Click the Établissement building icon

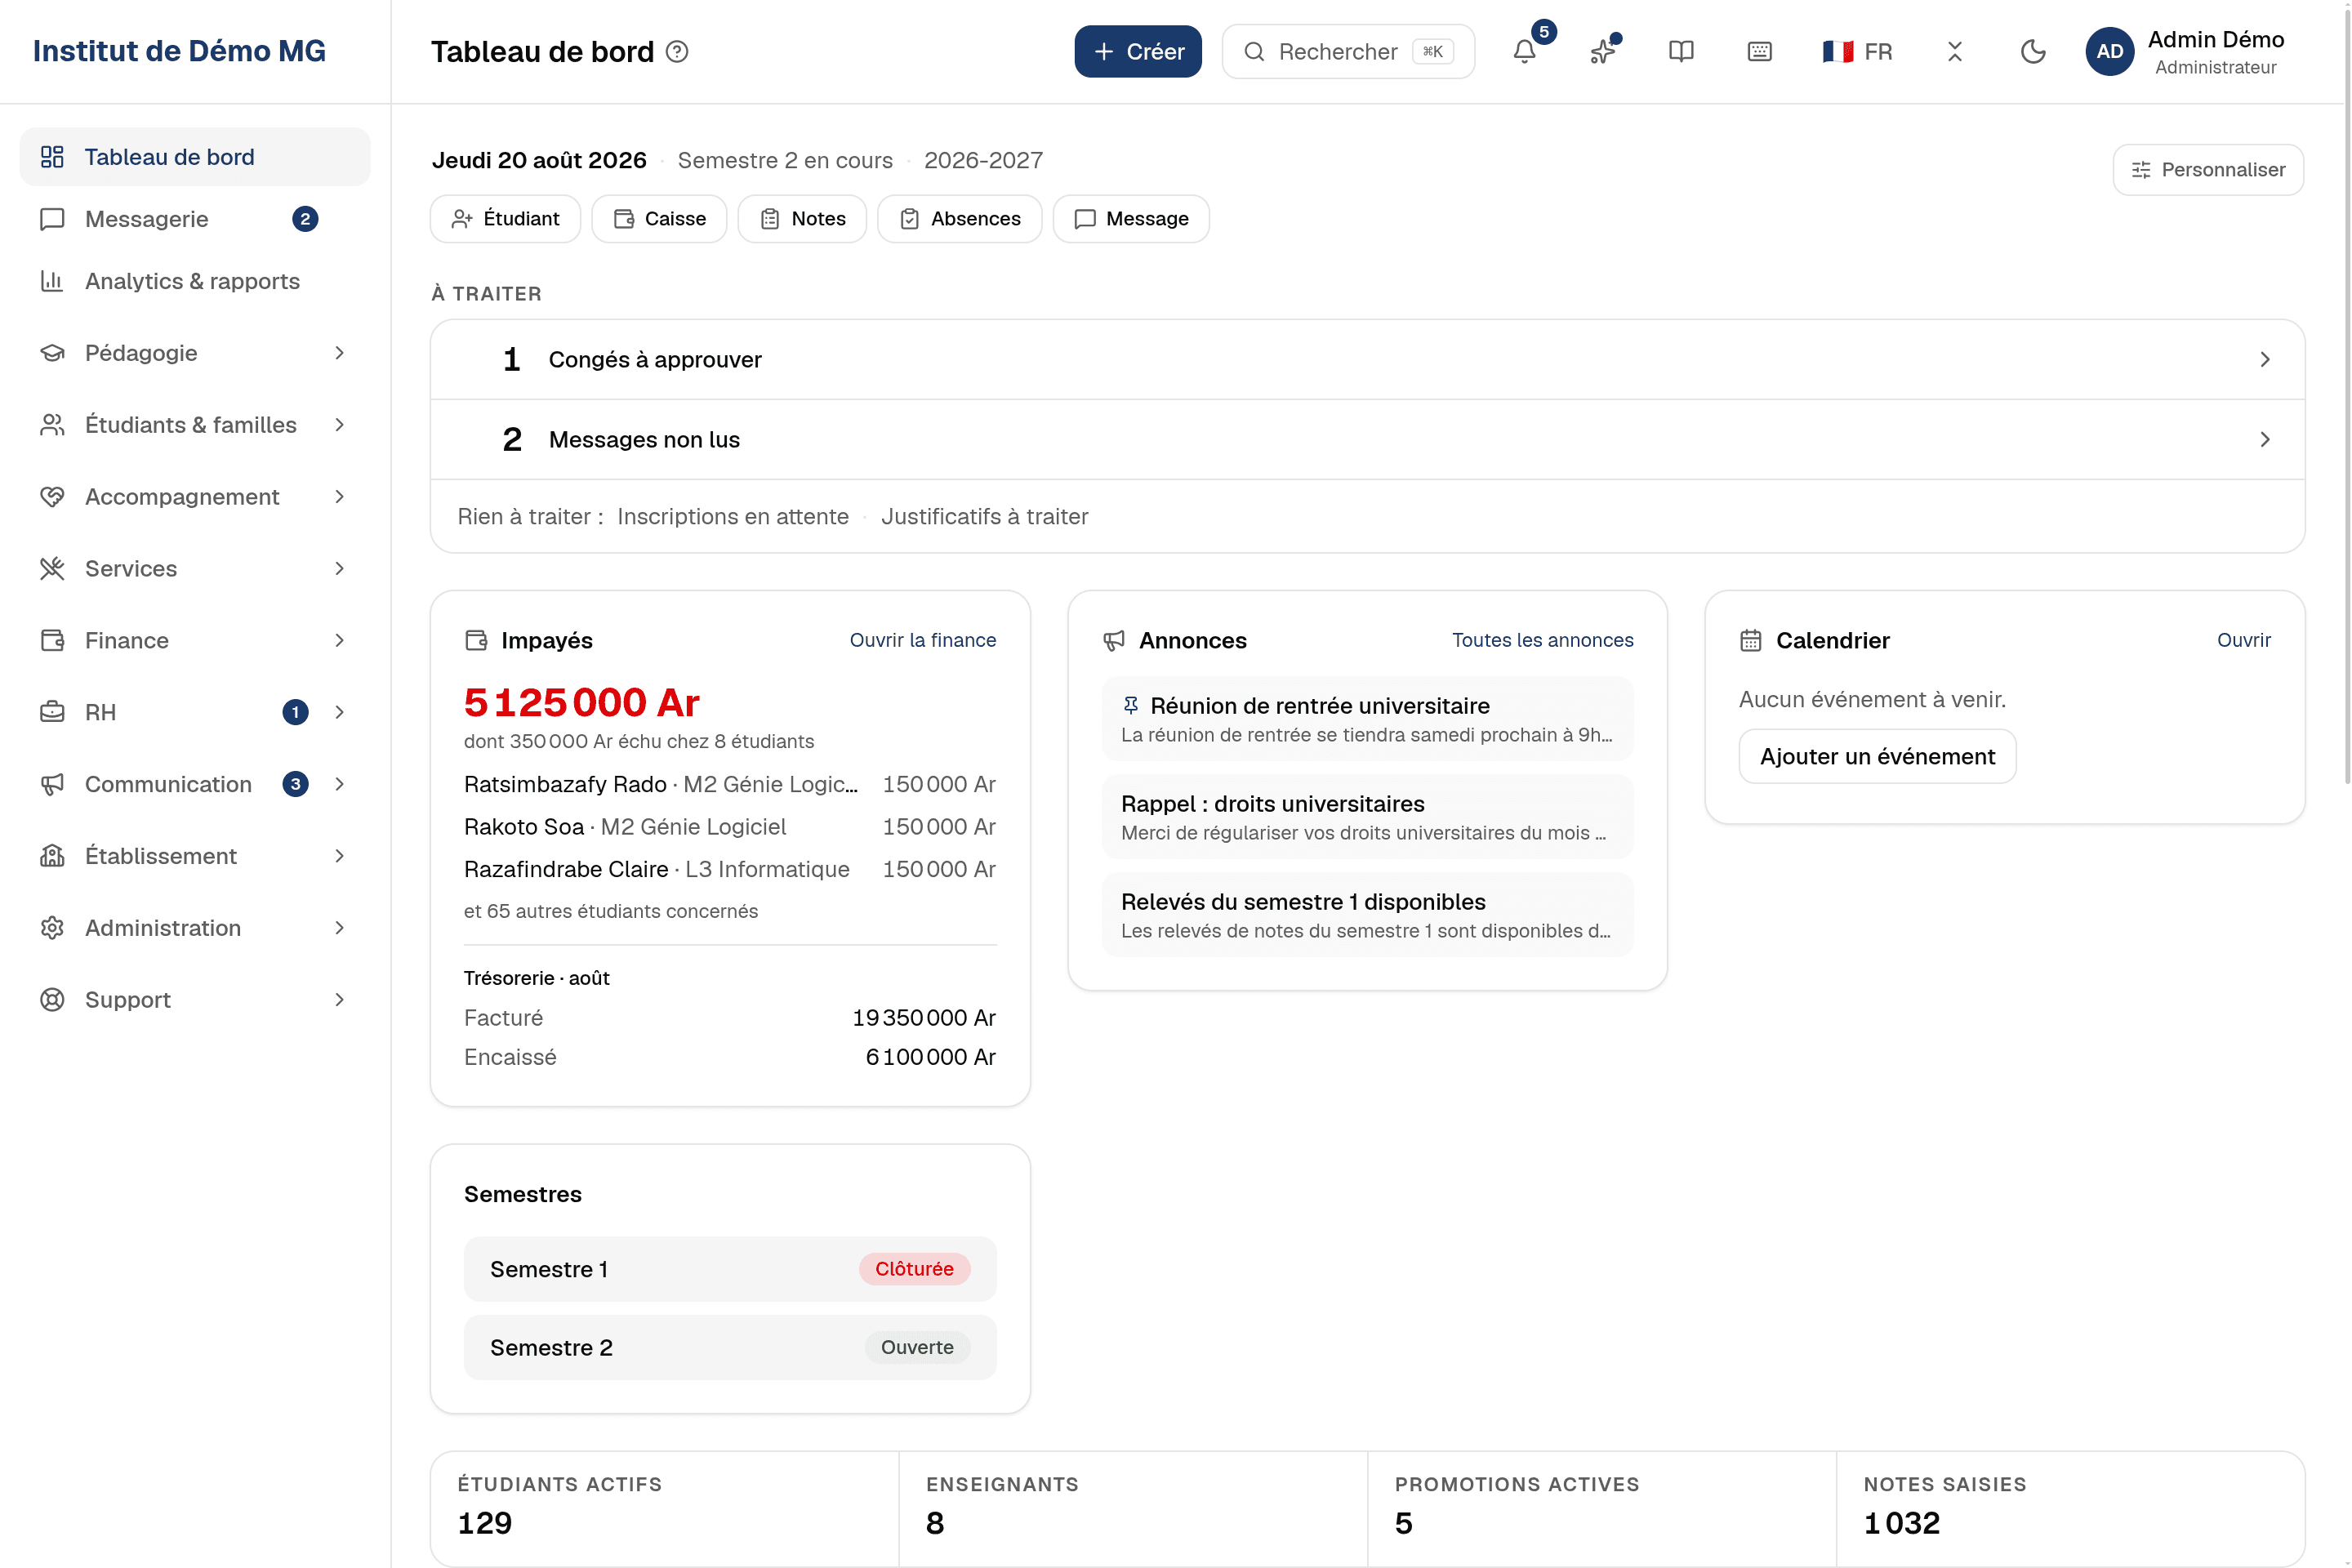coord(52,857)
